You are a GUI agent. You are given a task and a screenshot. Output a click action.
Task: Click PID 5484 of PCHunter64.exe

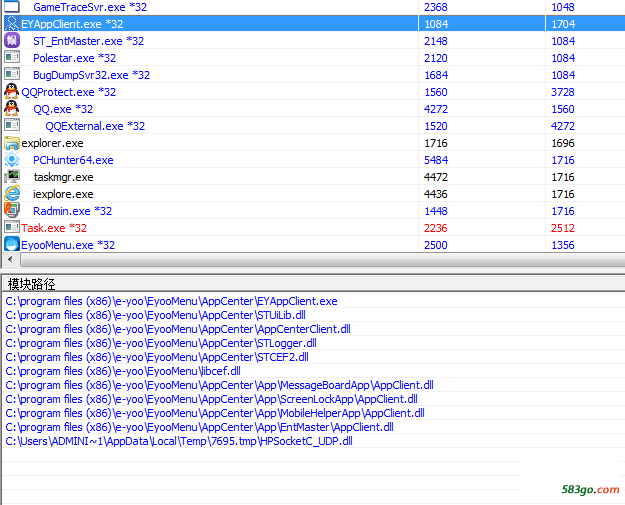pyautogui.click(x=436, y=160)
